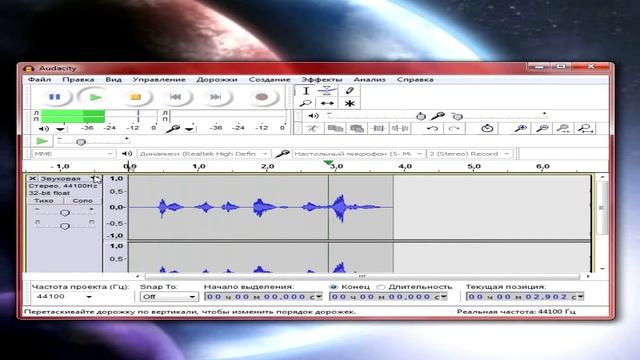Open the Анализ menu
The width and height of the screenshot is (640, 360).
point(369,80)
